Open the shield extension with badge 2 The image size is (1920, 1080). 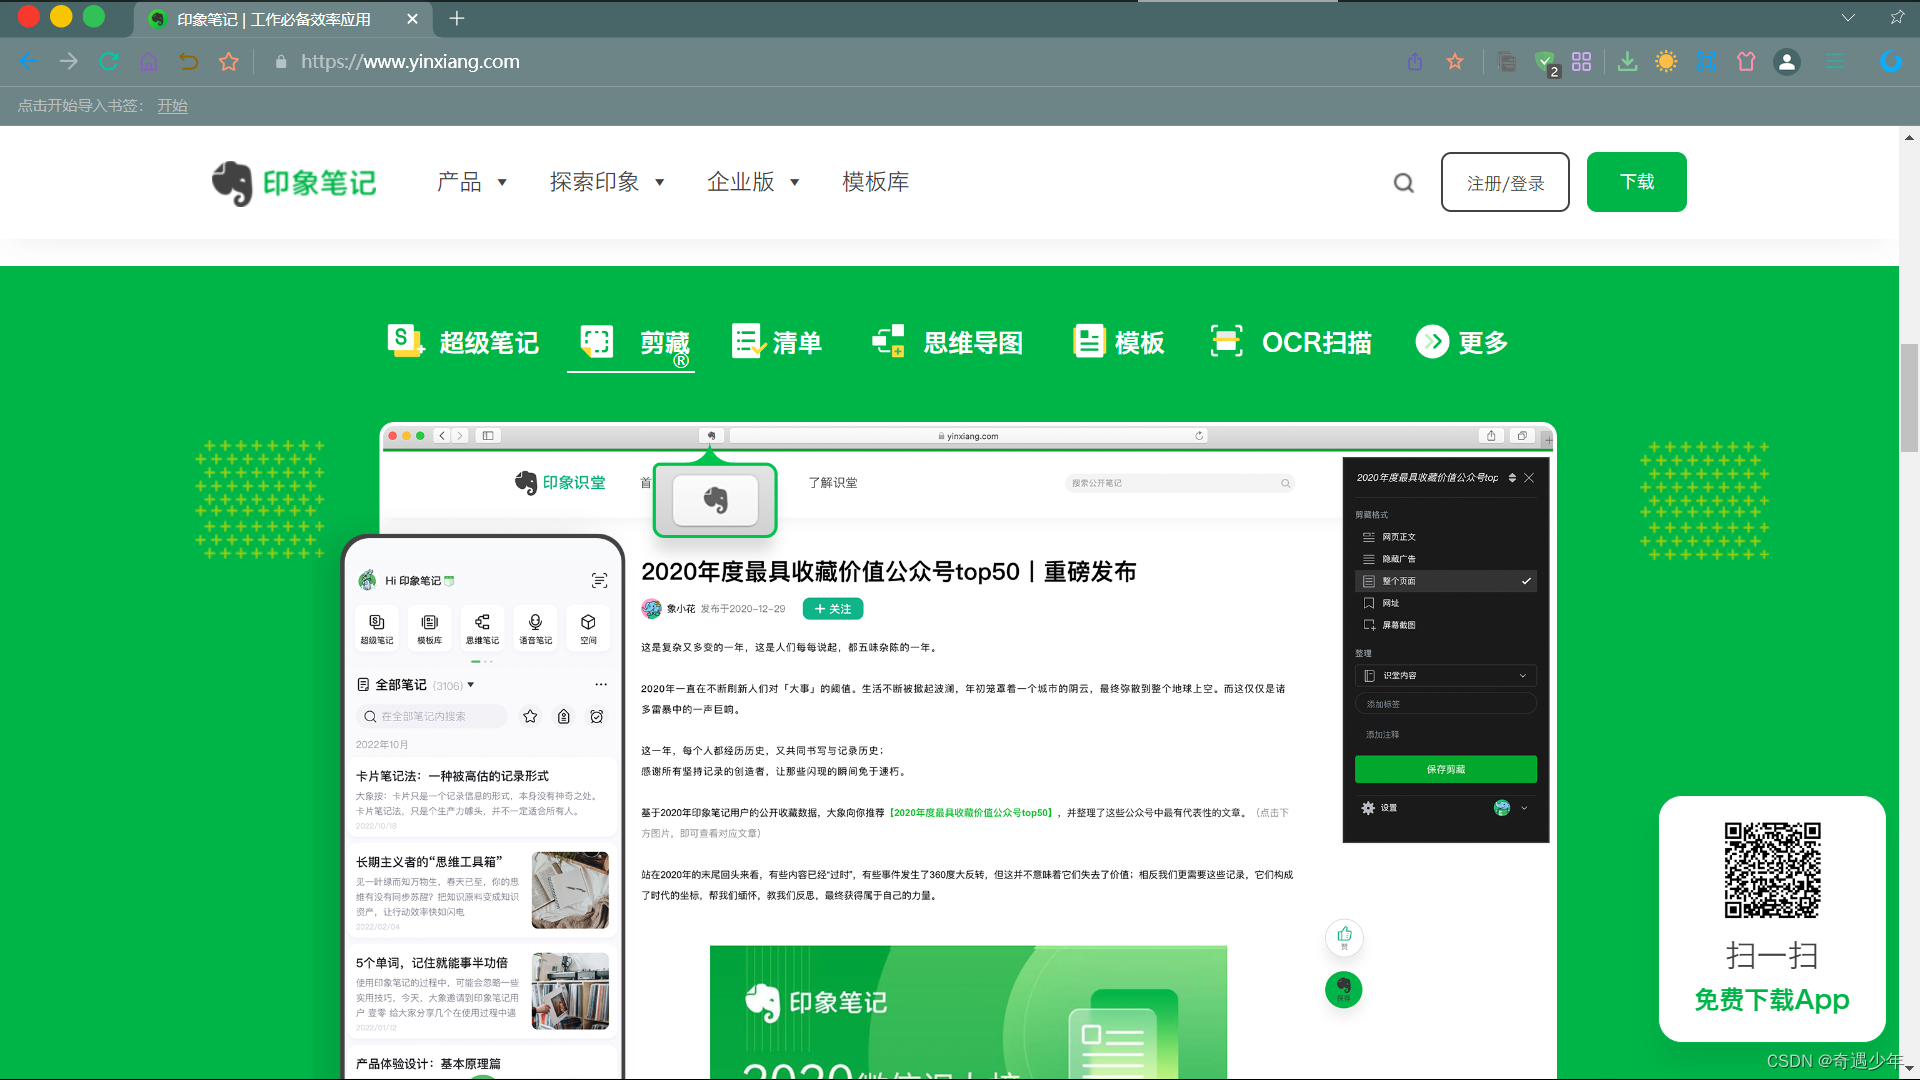1545,63
